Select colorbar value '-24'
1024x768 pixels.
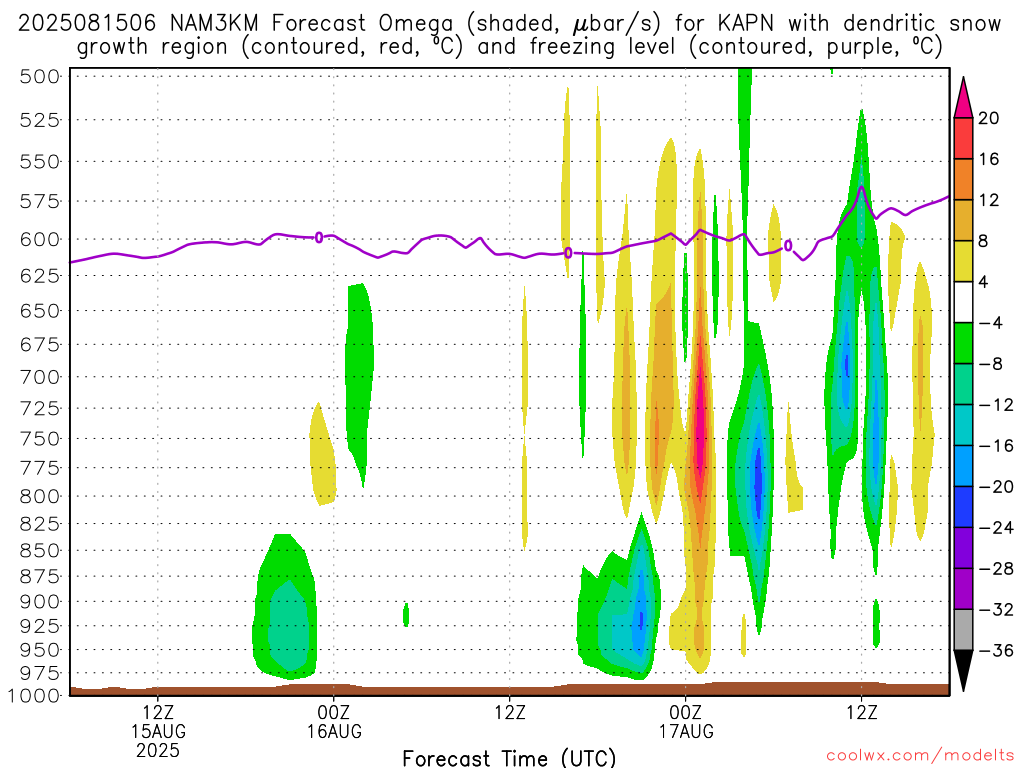tap(995, 528)
